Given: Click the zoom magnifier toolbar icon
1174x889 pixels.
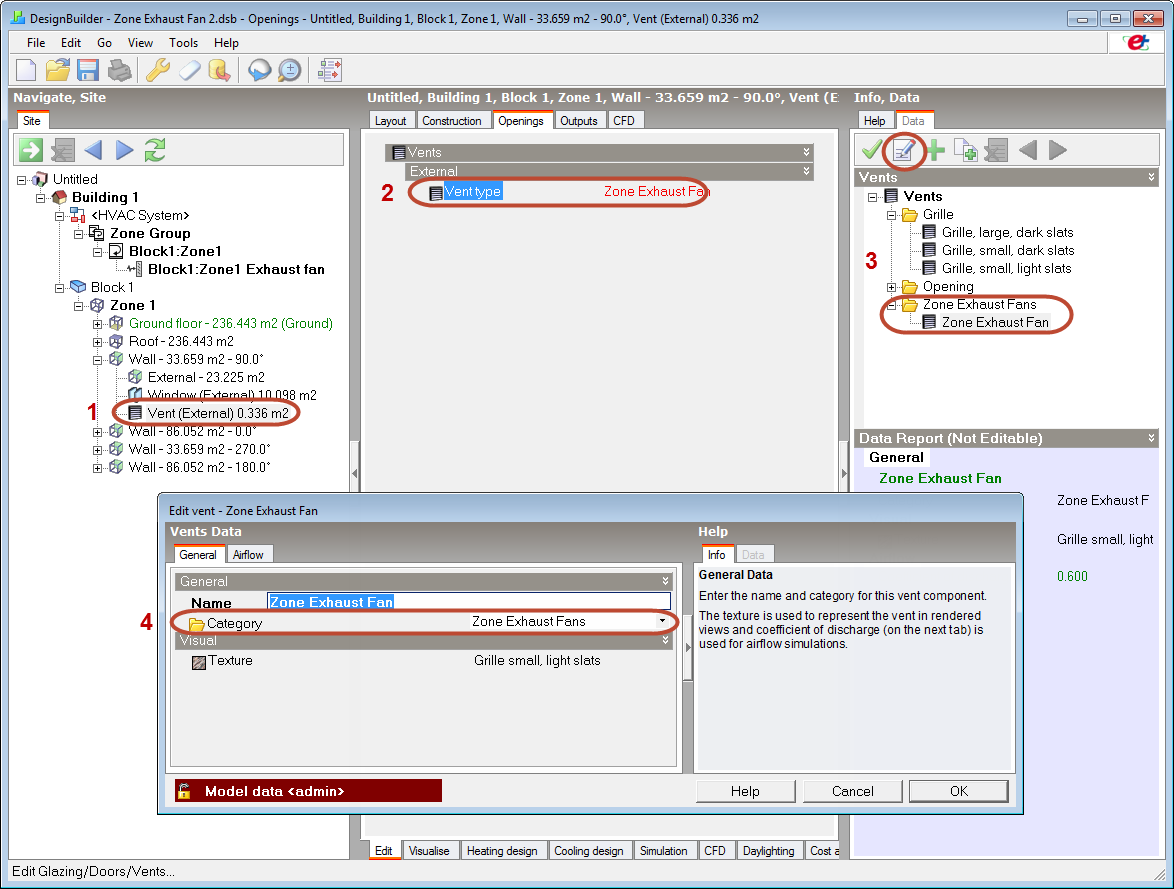Looking at the screenshot, I should 289,70.
